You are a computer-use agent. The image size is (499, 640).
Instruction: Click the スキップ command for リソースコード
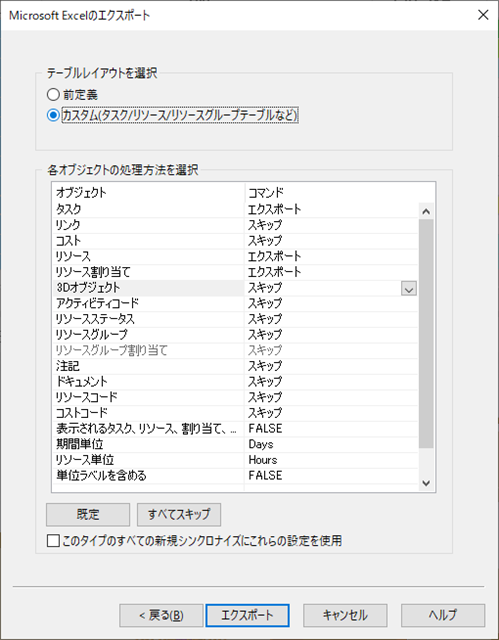click(265, 397)
